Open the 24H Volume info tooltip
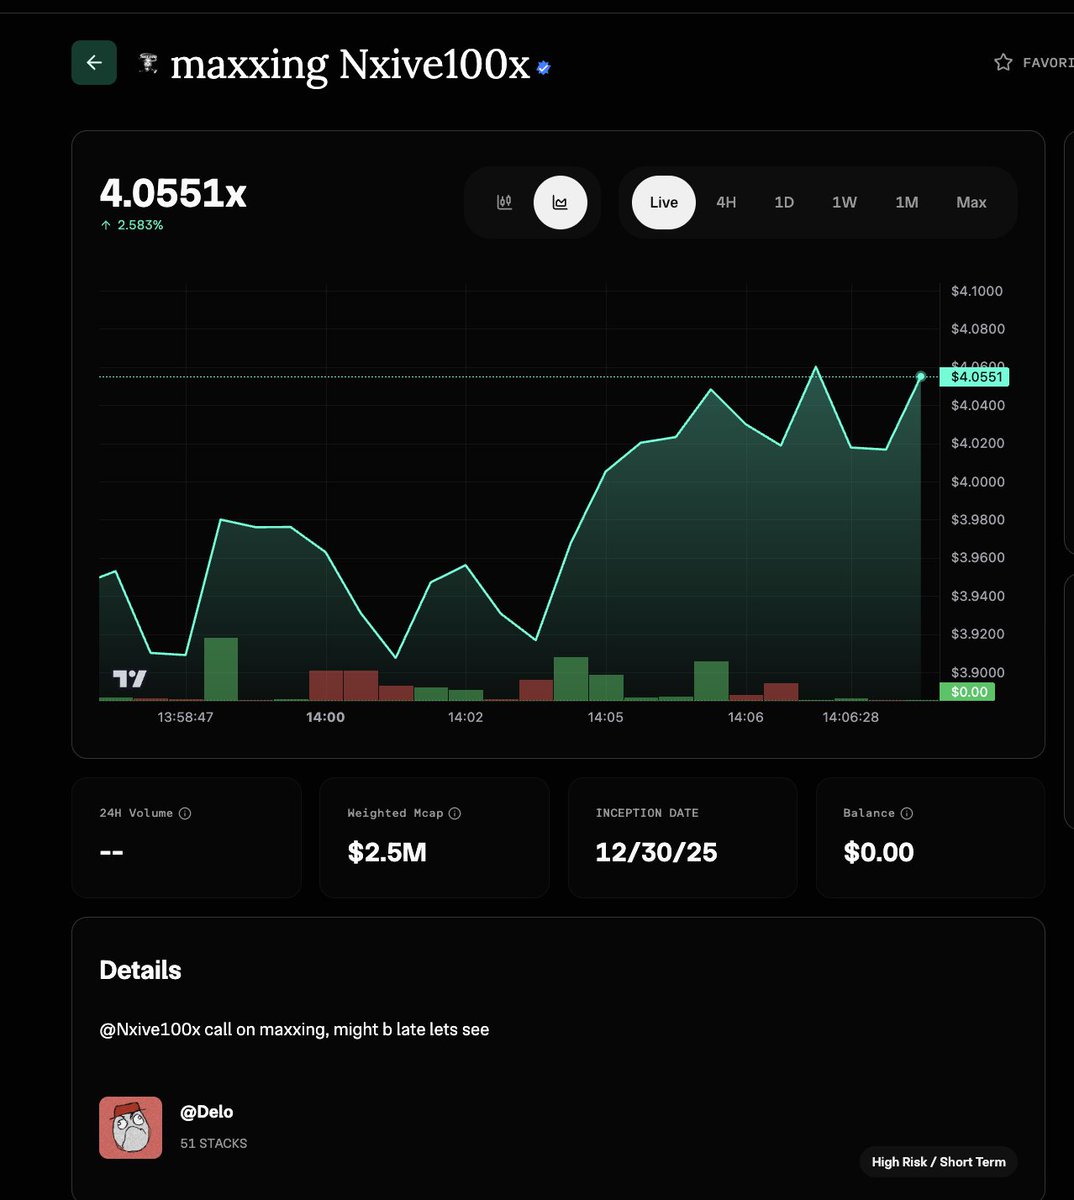This screenshot has width=1074, height=1200. click(x=184, y=813)
